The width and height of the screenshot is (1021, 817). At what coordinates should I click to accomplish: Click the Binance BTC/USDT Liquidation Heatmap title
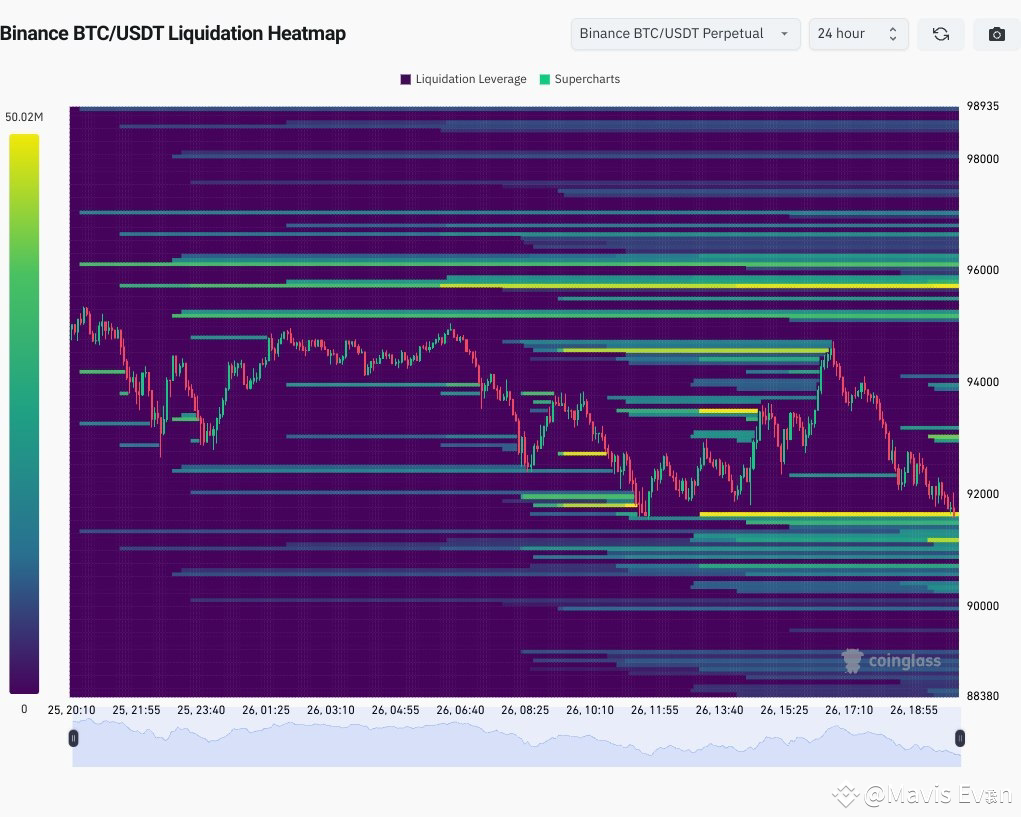click(174, 33)
